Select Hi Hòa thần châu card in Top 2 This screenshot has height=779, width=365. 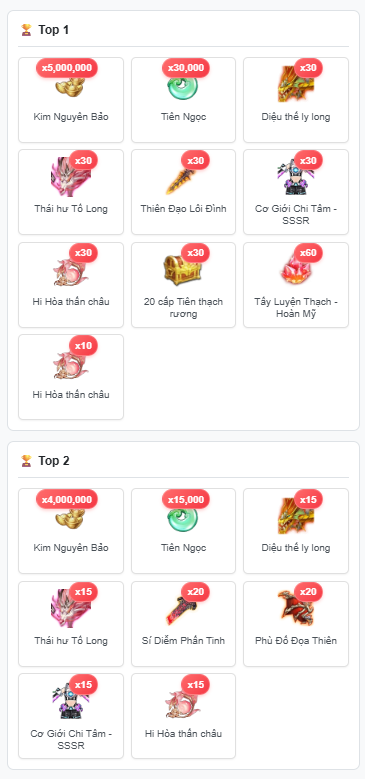(183, 716)
